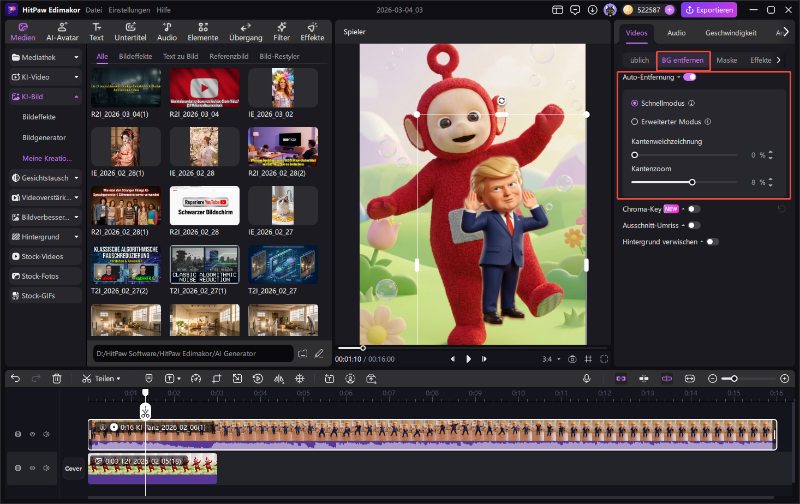Open the Stock-Fotos category
Image resolution: width=800 pixels, height=504 pixels.
pyautogui.click(x=45, y=276)
